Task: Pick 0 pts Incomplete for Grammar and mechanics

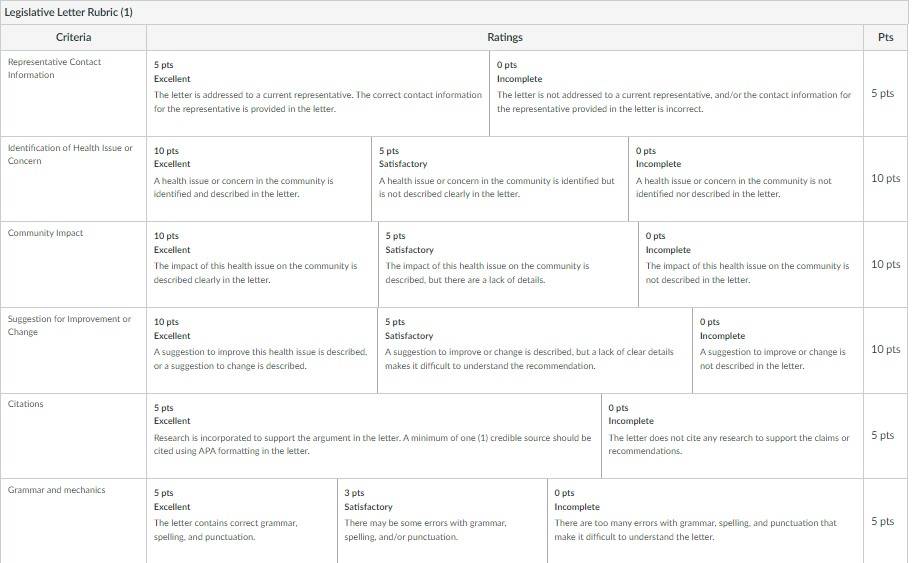Action: click(x=706, y=520)
